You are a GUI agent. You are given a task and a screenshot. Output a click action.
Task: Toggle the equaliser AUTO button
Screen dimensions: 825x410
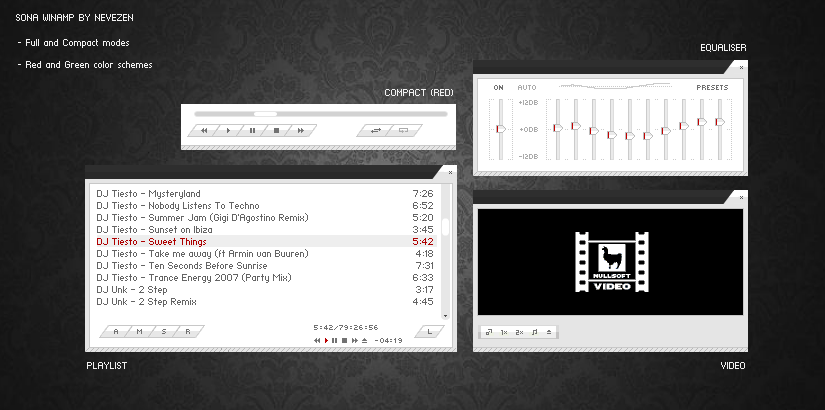click(527, 88)
